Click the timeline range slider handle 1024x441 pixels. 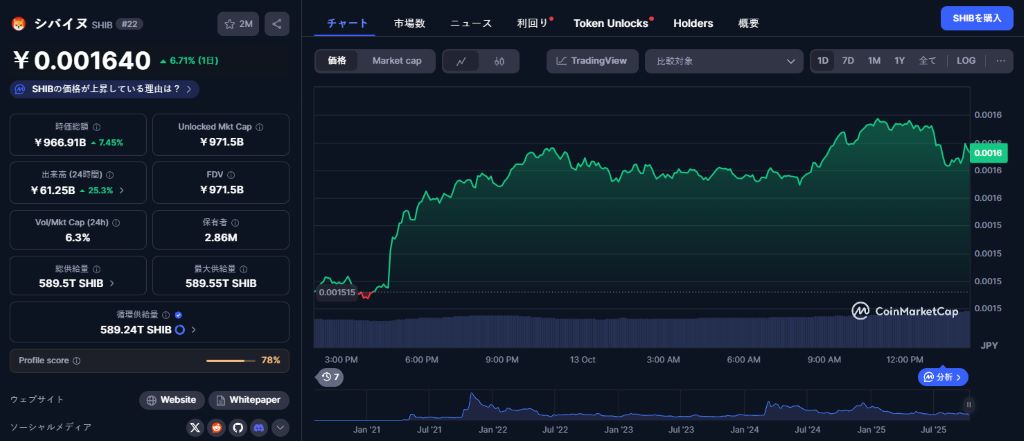coord(968,404)
